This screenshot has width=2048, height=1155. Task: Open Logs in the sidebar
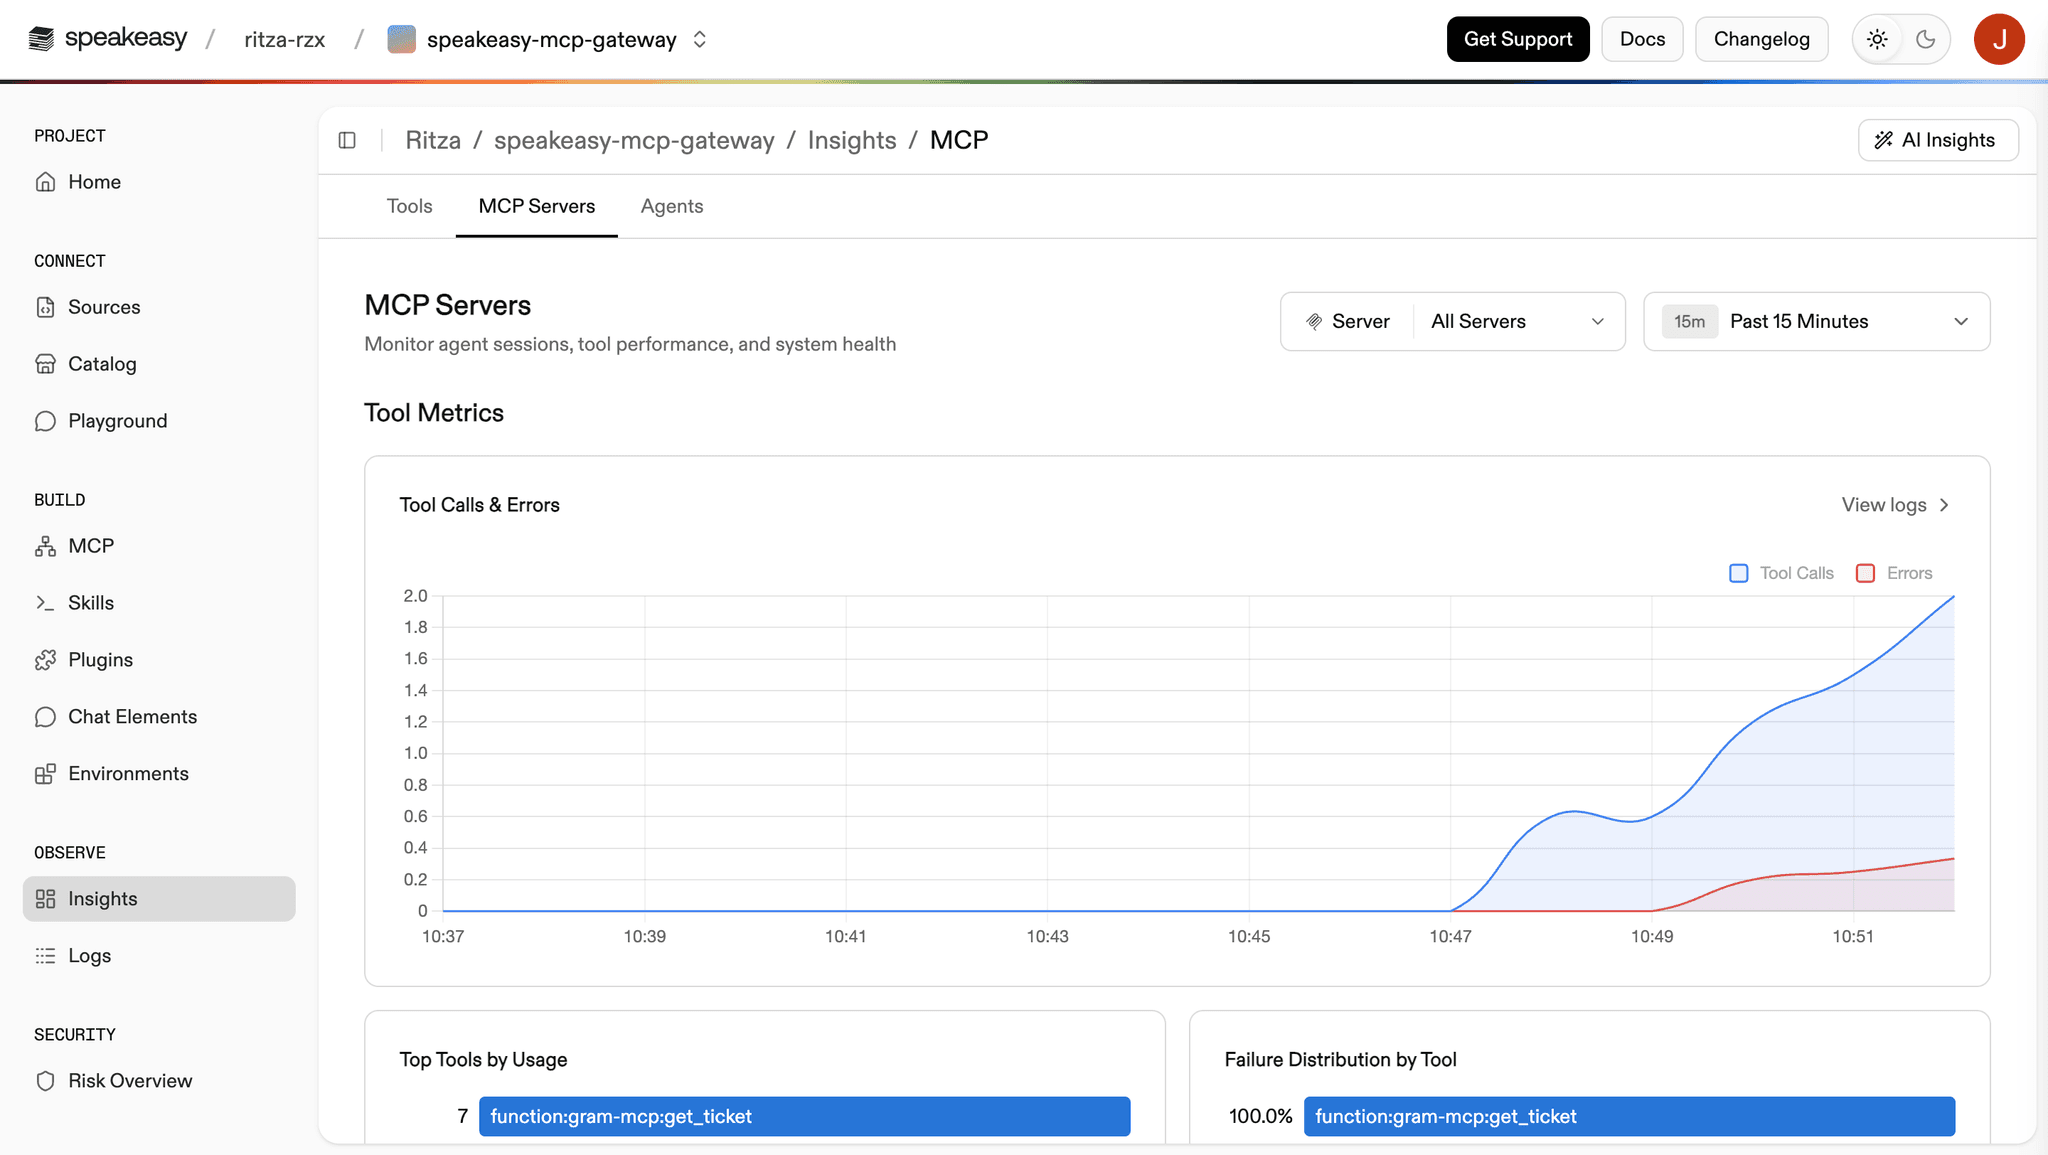(159, 956)
